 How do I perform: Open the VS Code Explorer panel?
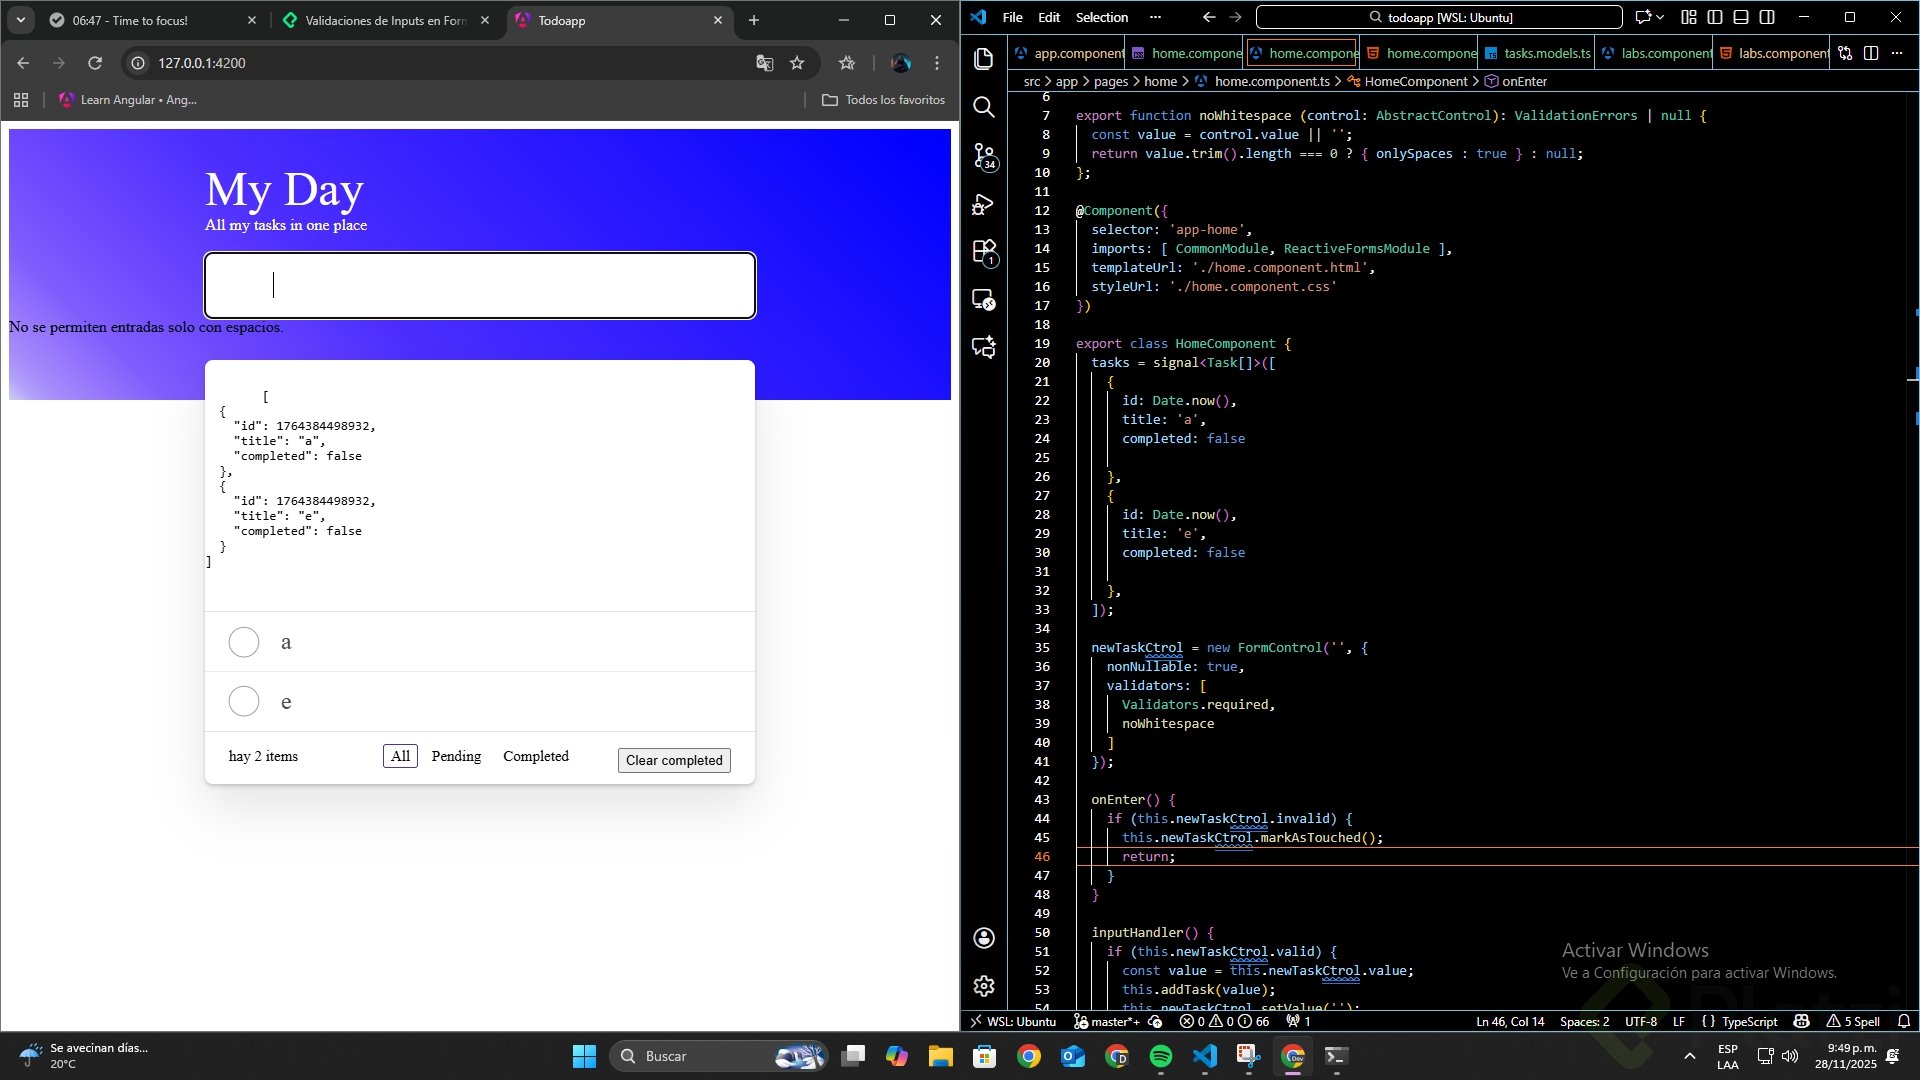pyautogui.click(x=984, y=59)
